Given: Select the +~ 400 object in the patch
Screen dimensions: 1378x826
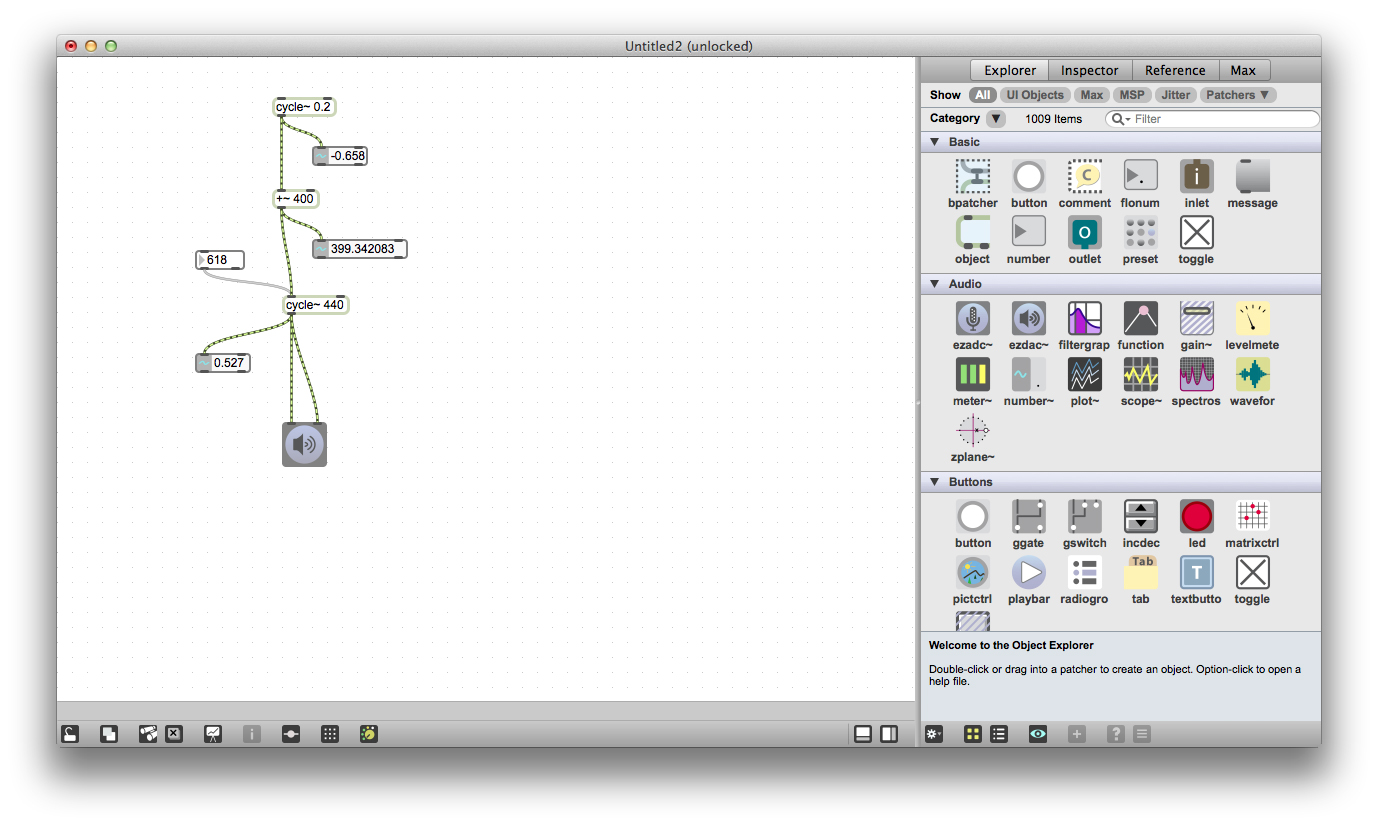Looking at the screenshot, I should 296,199.
